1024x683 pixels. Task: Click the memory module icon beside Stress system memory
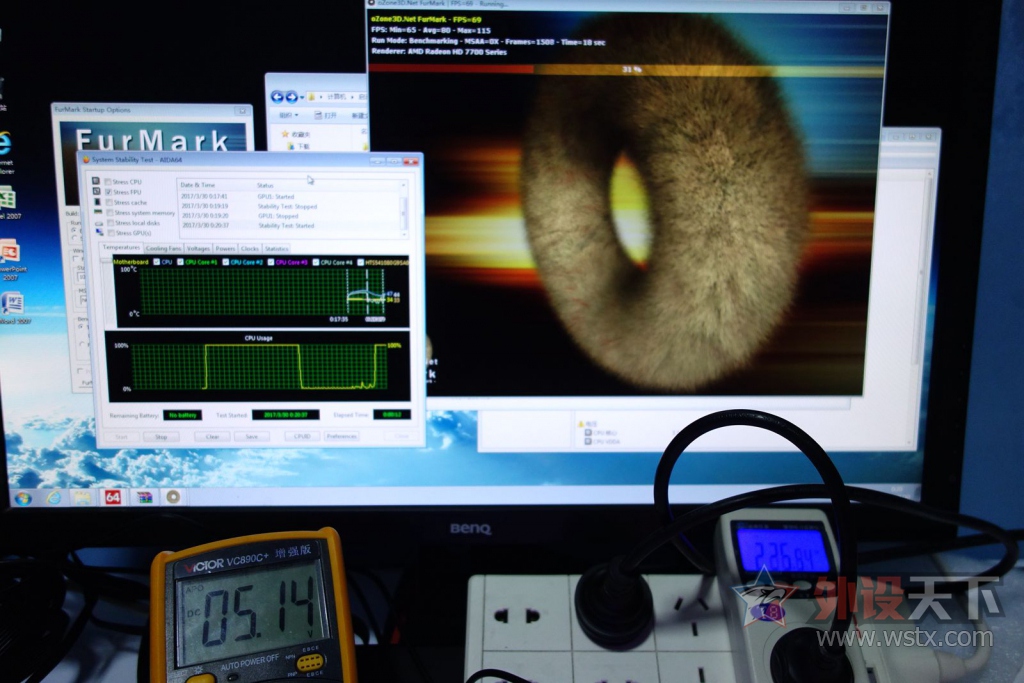98,212
